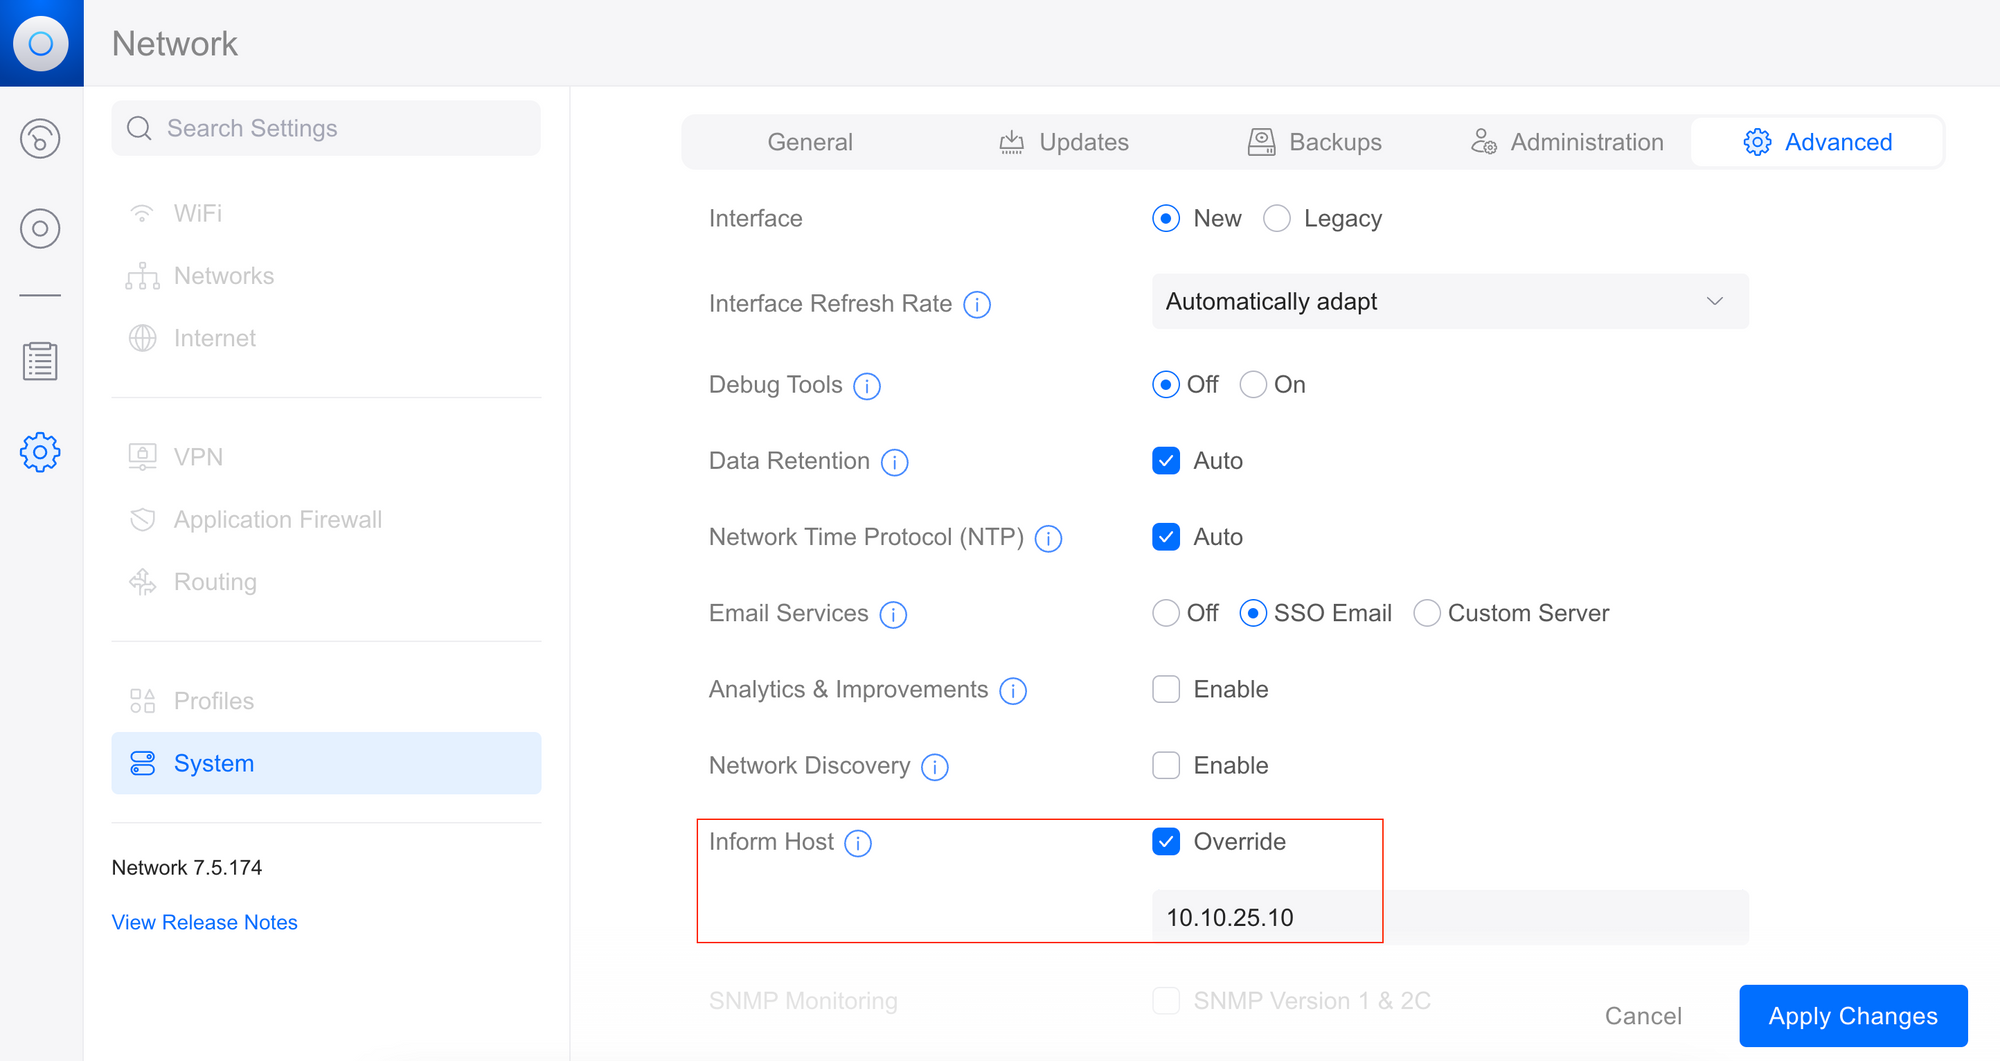Screen dimensions: 2000x1061
Task: Click the Cancel button
Action: (x=1643, y=1016)
